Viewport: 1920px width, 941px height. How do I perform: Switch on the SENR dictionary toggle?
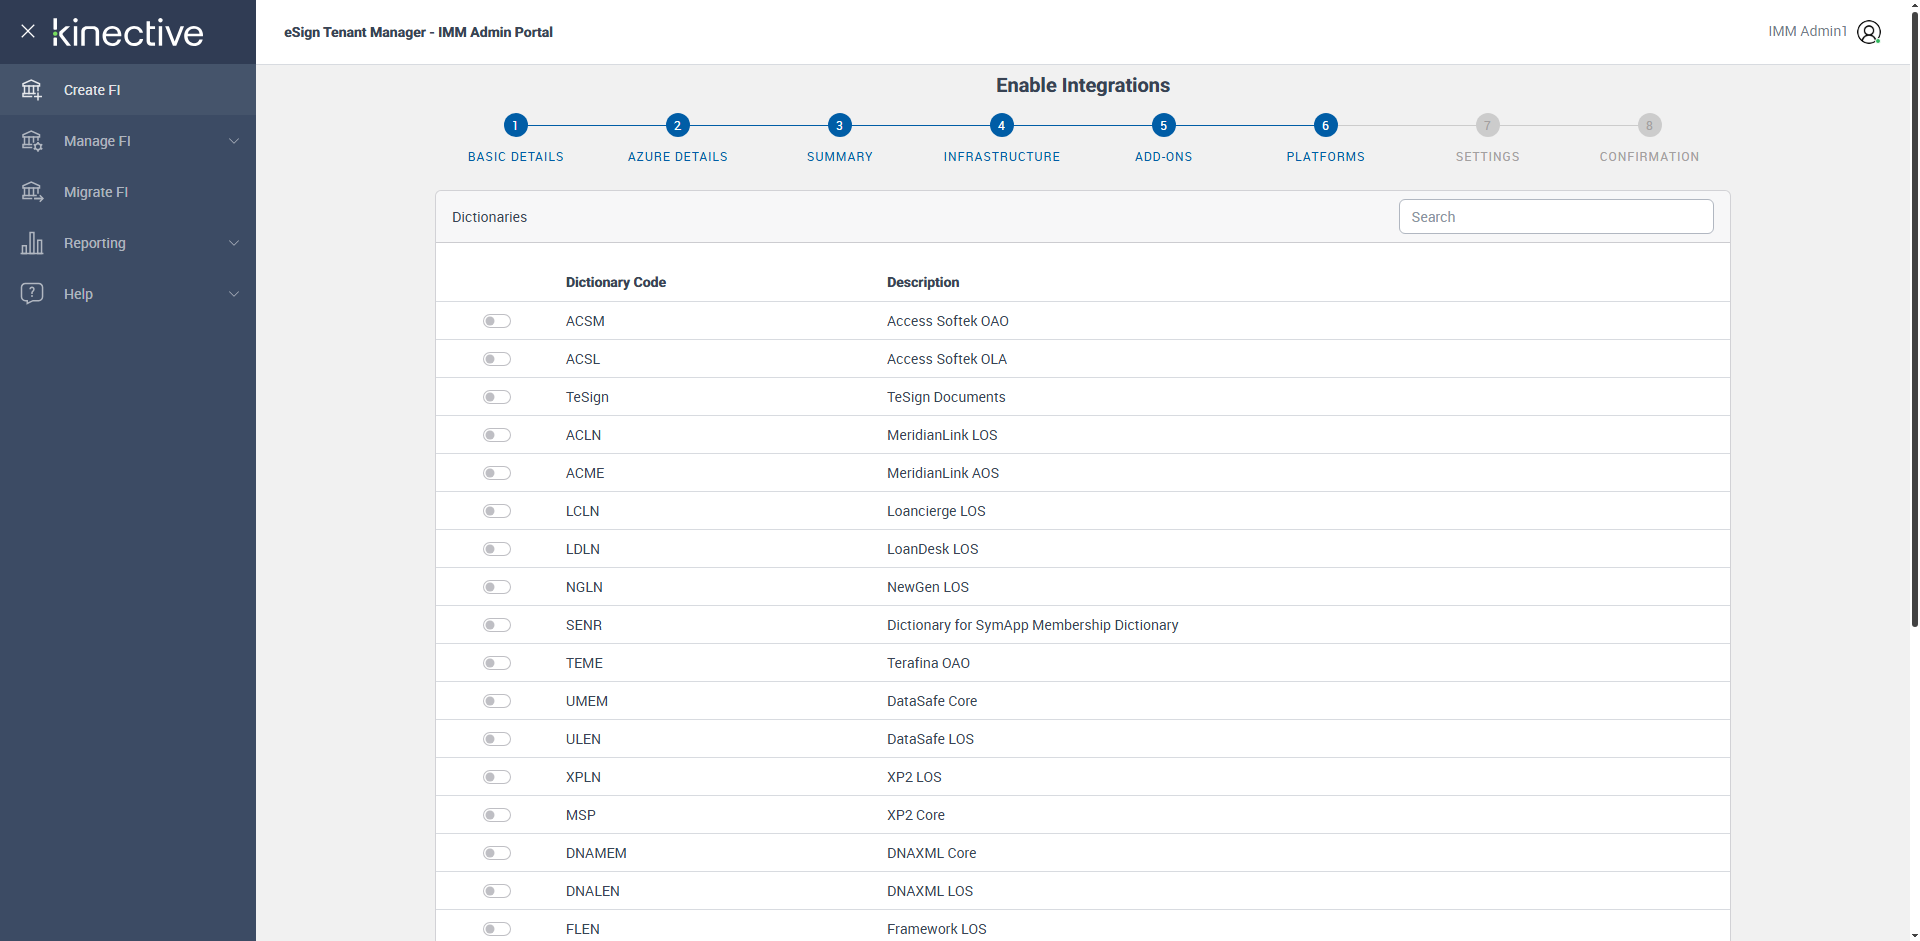[x=497, y=625]
